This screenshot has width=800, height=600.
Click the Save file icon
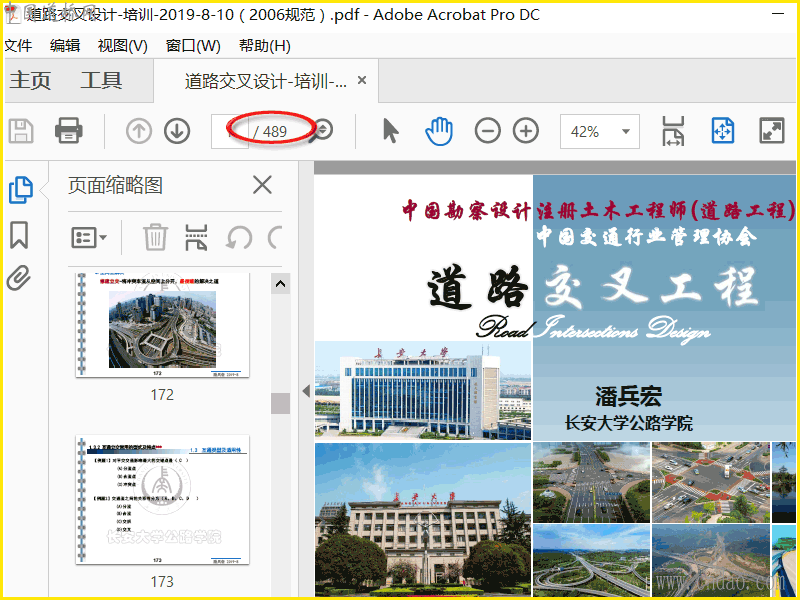coord(21,131)
